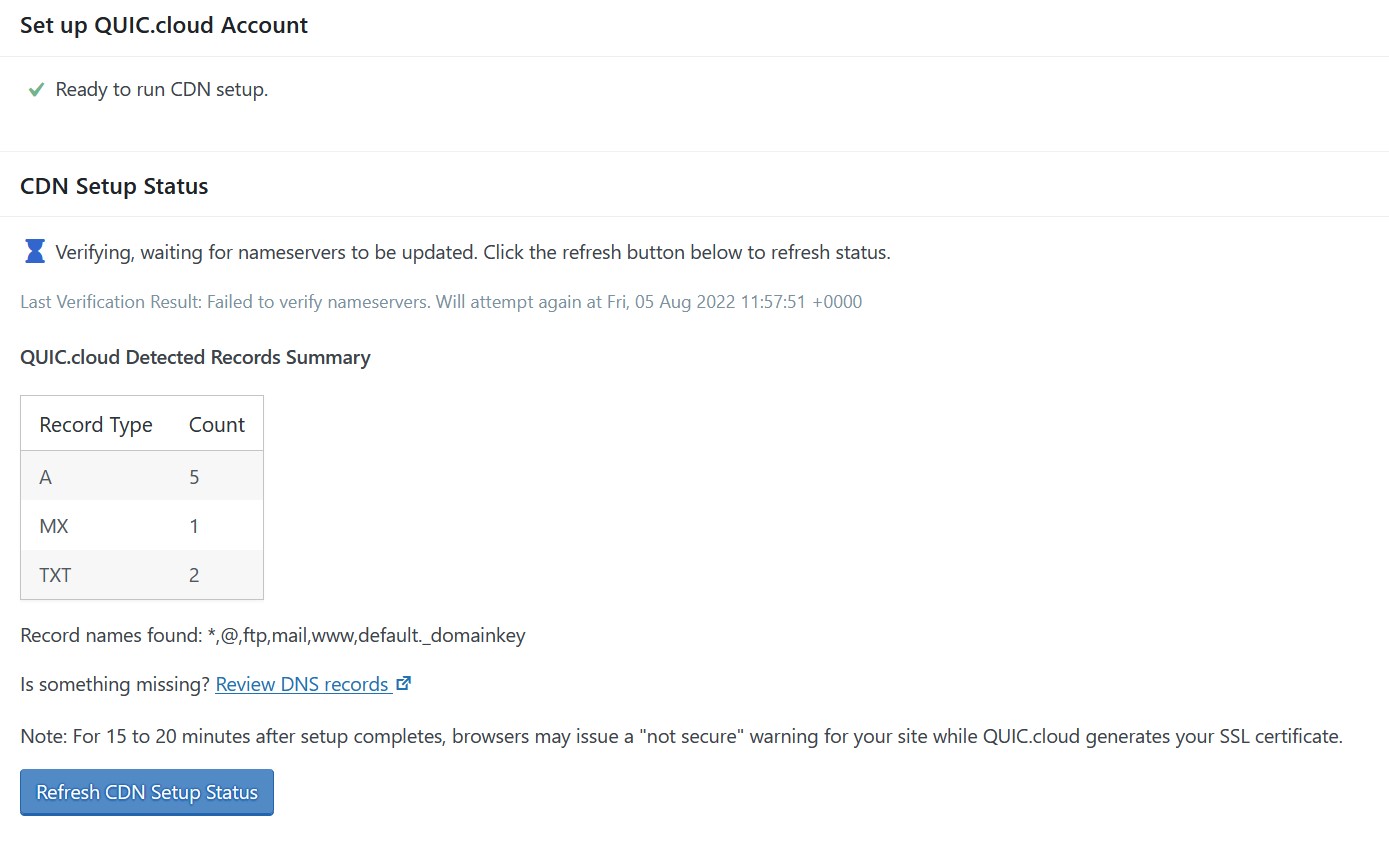The height and width of the screenshot is (841, 1389).
Task: Select the A record type cell
Action: 46,477
